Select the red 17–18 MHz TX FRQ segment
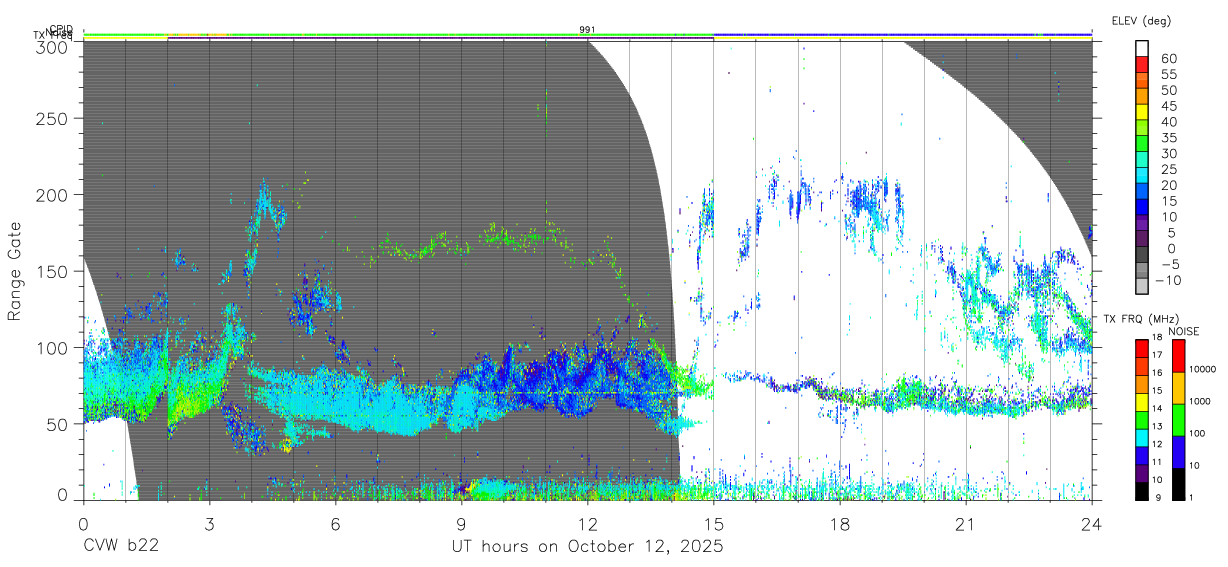This screenshot has height=567, width=1228. point(1141,349)
